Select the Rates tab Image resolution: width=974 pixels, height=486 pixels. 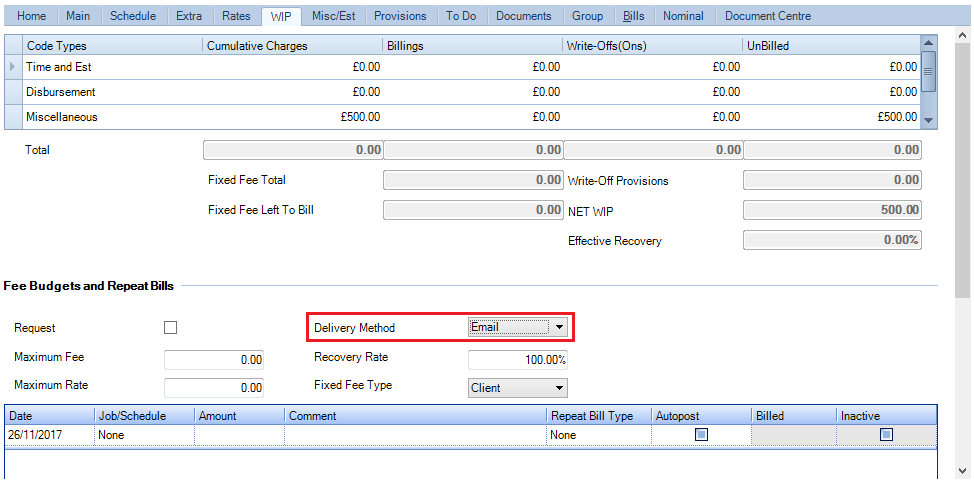pyautogui.click(x=236, y=16)
